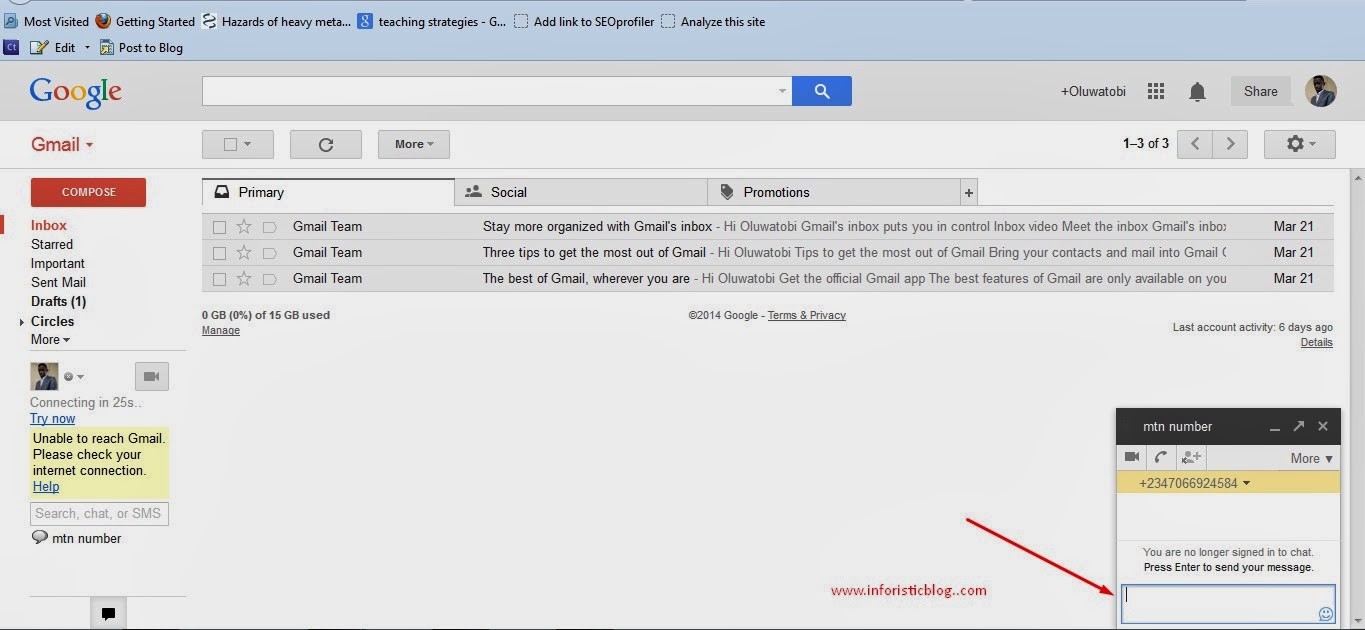Viewport: 1365px width, 630px height.
Task: Mark 'The best of Gmail' email as important
Action: [x=269, y=279]
